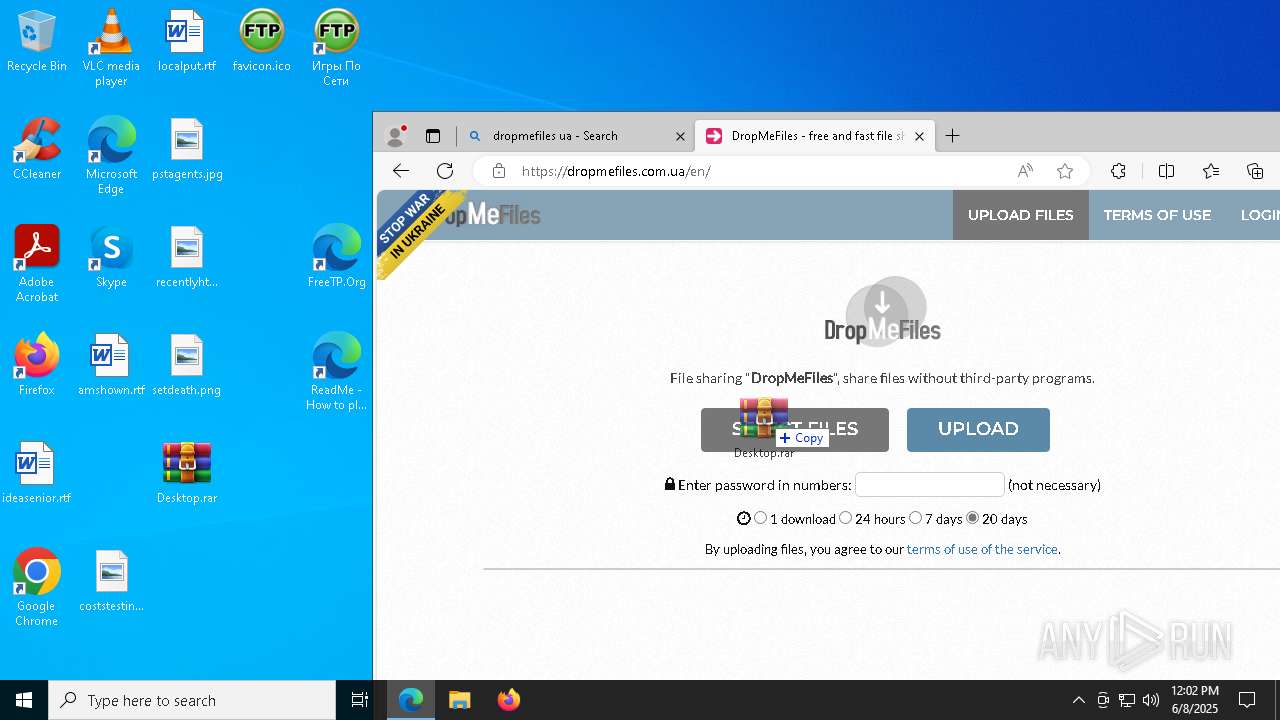Image resolution: width=1280 pixels, height=720 pixels.
Task: Open notification center on taskbar
Action: [x=1247, y=700]
